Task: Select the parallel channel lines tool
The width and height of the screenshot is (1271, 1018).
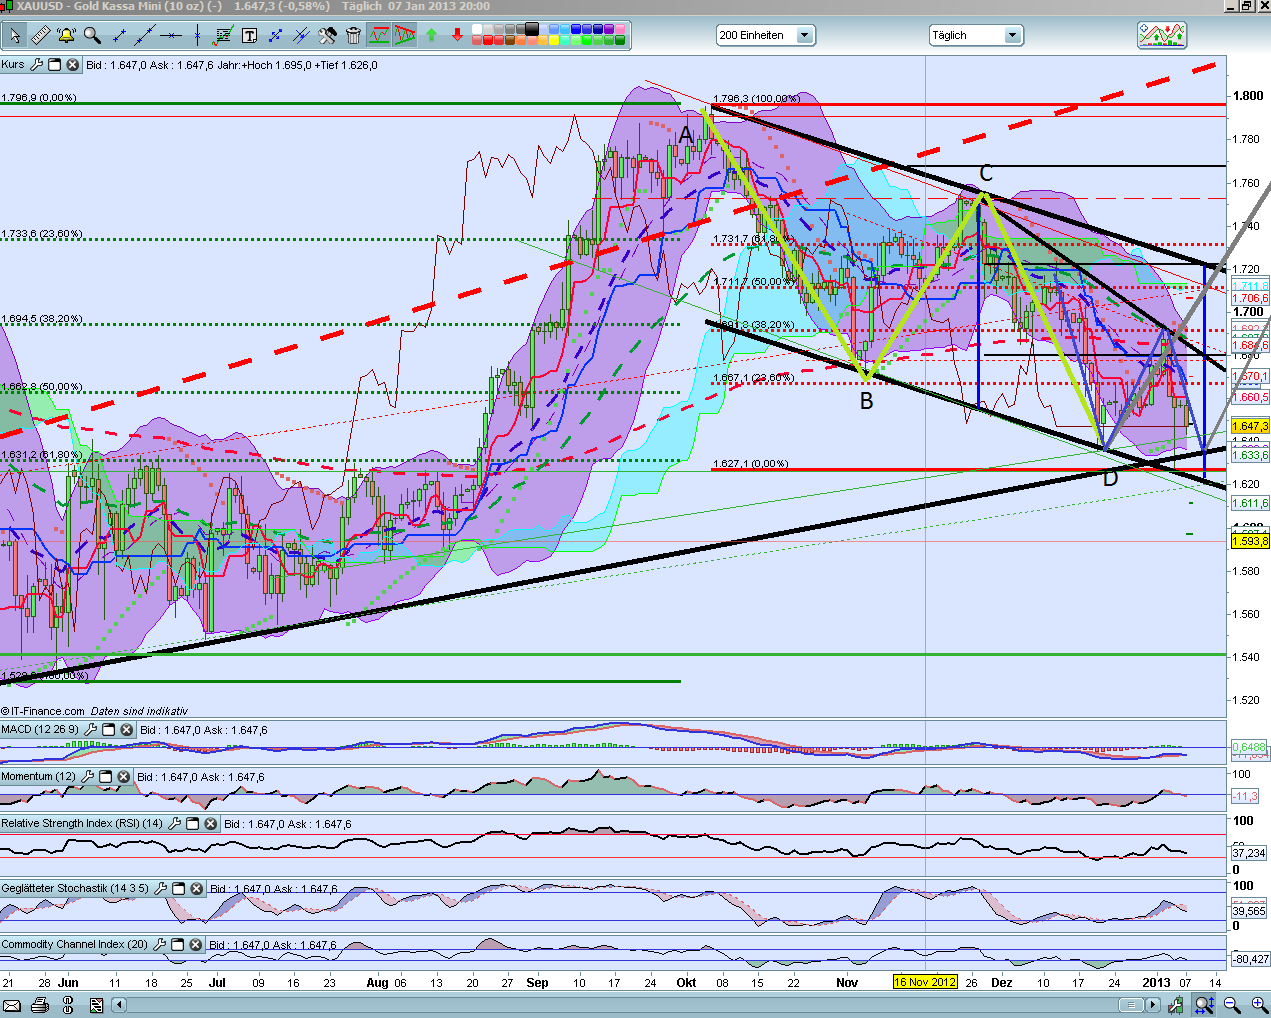Action: pos(301,35)
